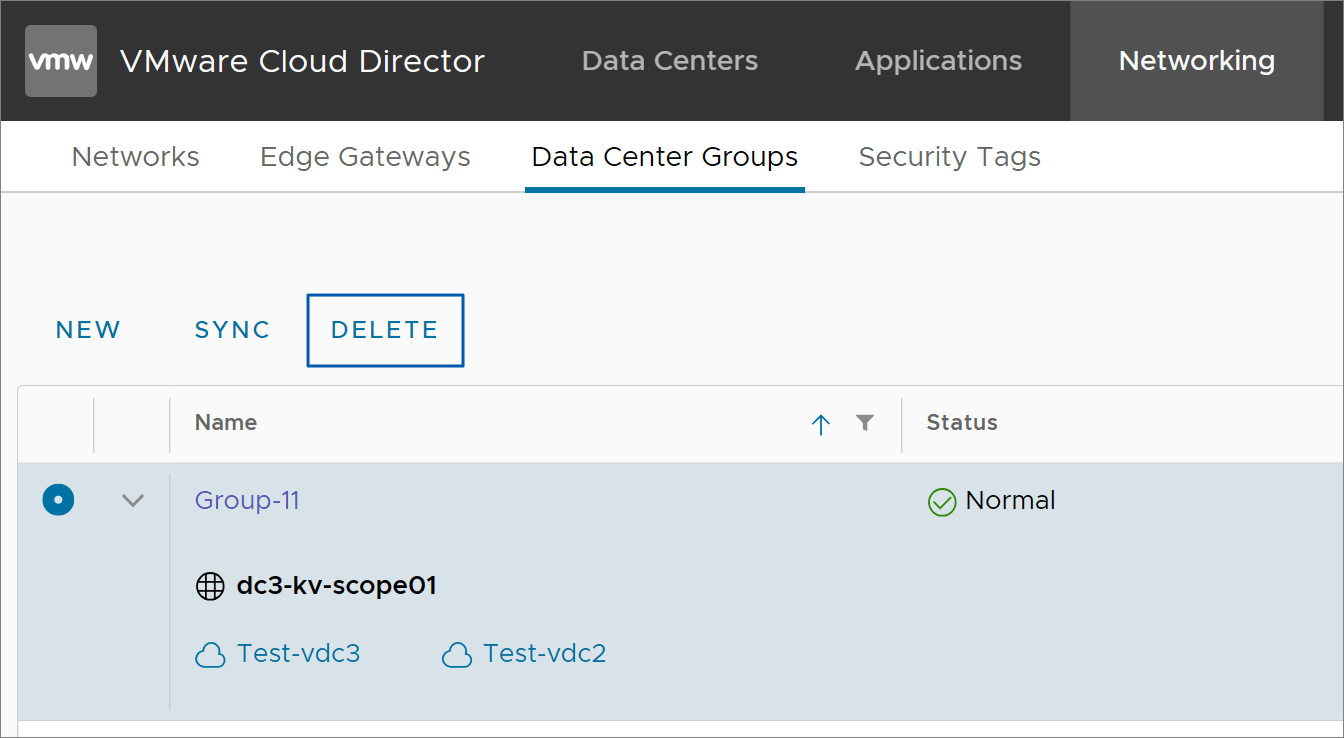Image resolution: width=1344 pixels, height=738 pixels.
Task: Click the NEW button
Action: pyautogui.click(x=88, y=330)
